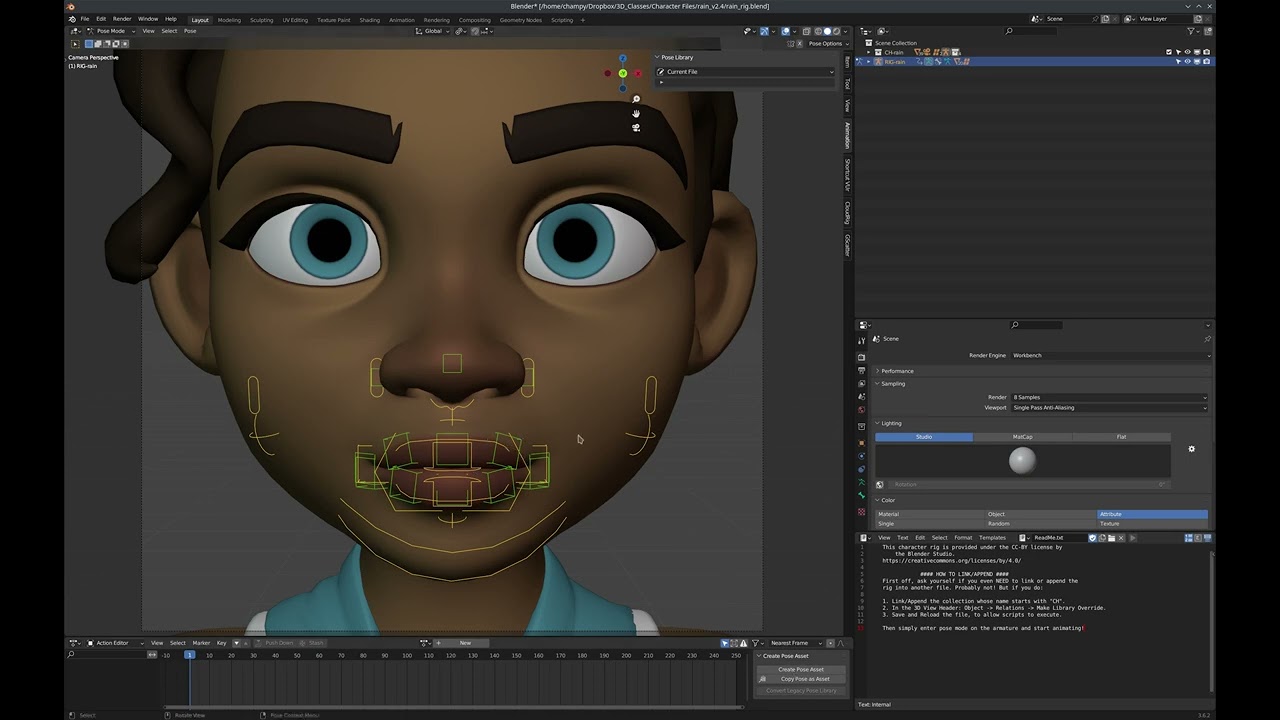Open the Pose Library Current File dropdown
This screenshot has height=720, width=1280.
coord(745,72)
